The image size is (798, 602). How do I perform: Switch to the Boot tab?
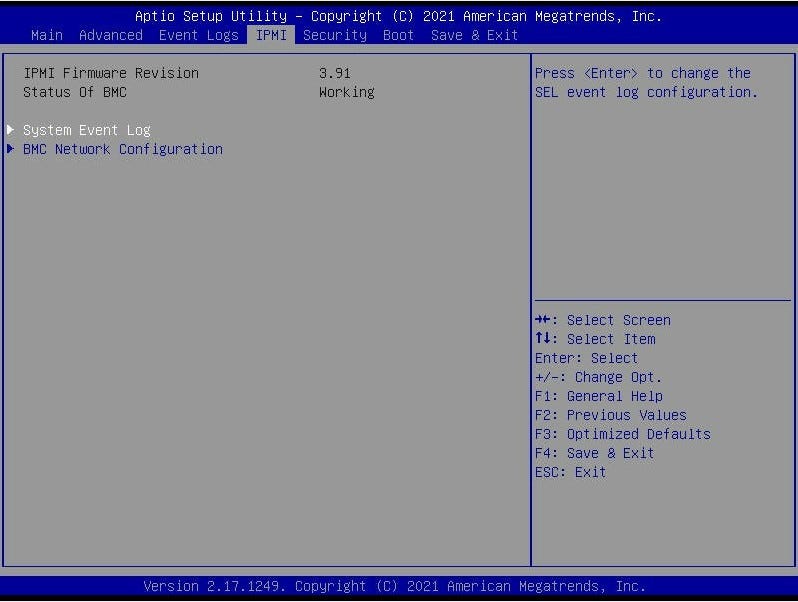398,35
